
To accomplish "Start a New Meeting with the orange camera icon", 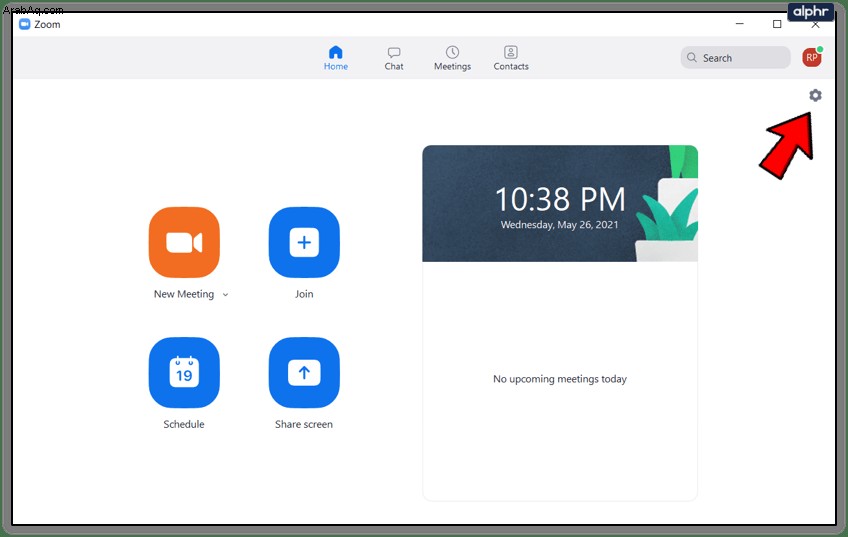I will pyautogui.click(x=184, y=242).
